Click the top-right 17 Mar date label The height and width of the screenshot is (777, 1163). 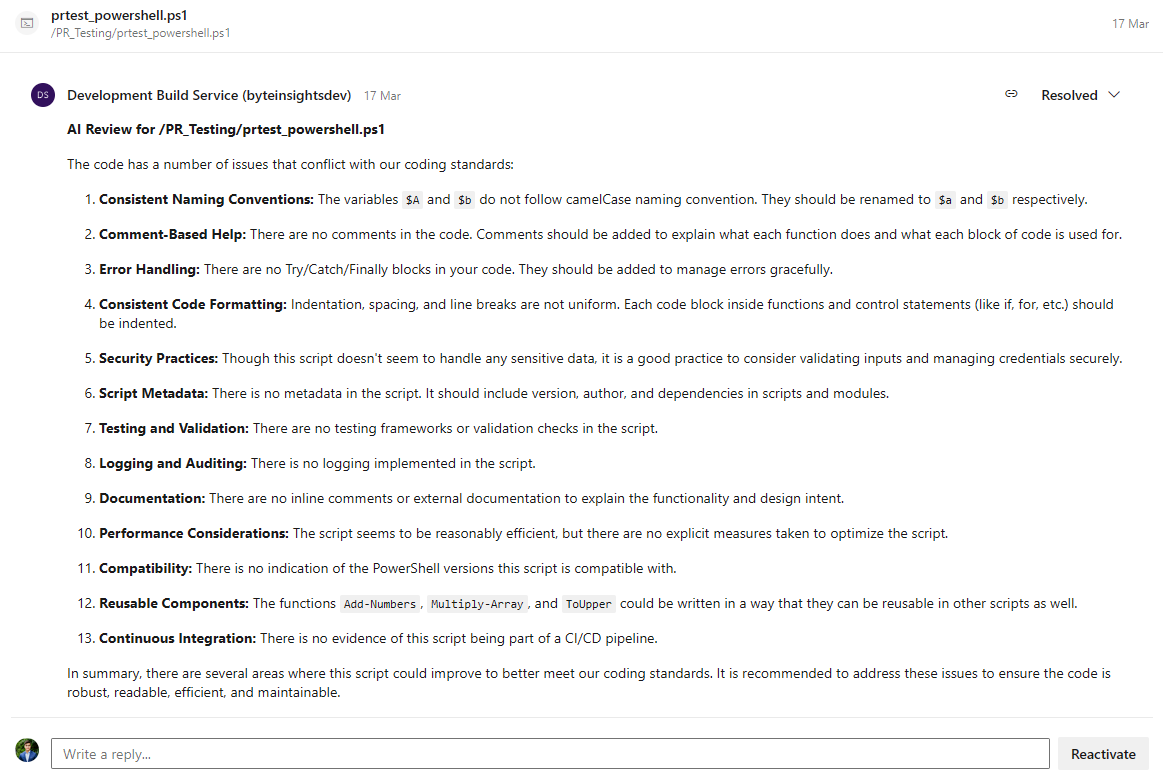(x=1130, y=23)
